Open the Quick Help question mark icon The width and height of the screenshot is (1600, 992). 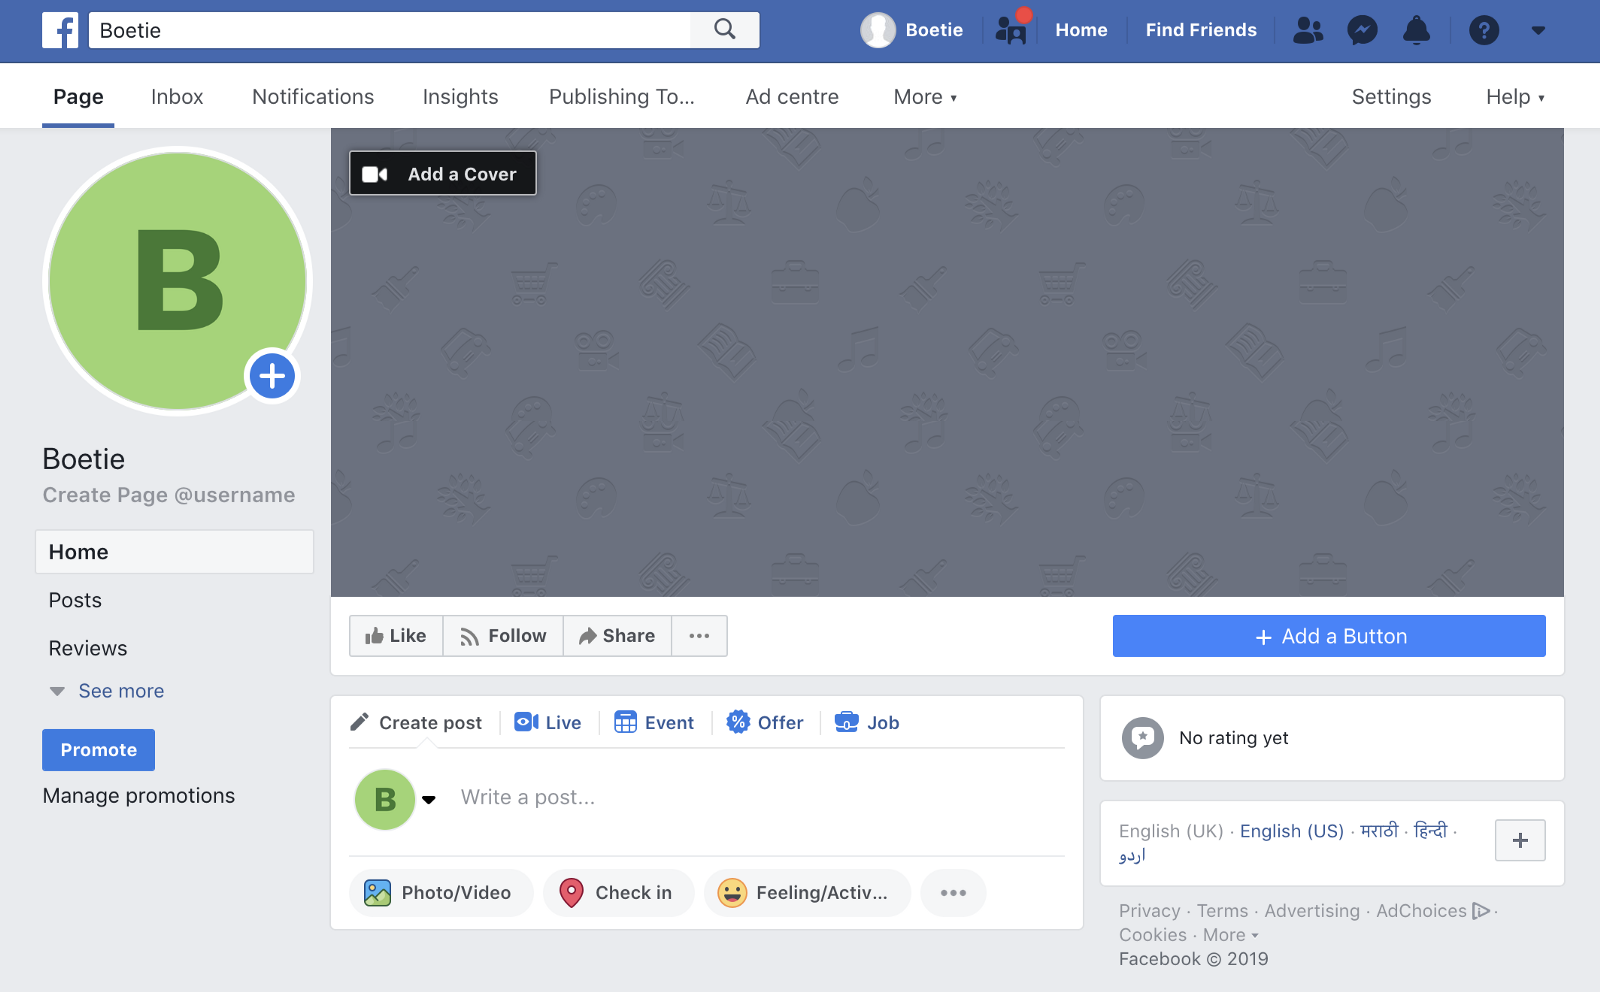tap(1484, 30)
